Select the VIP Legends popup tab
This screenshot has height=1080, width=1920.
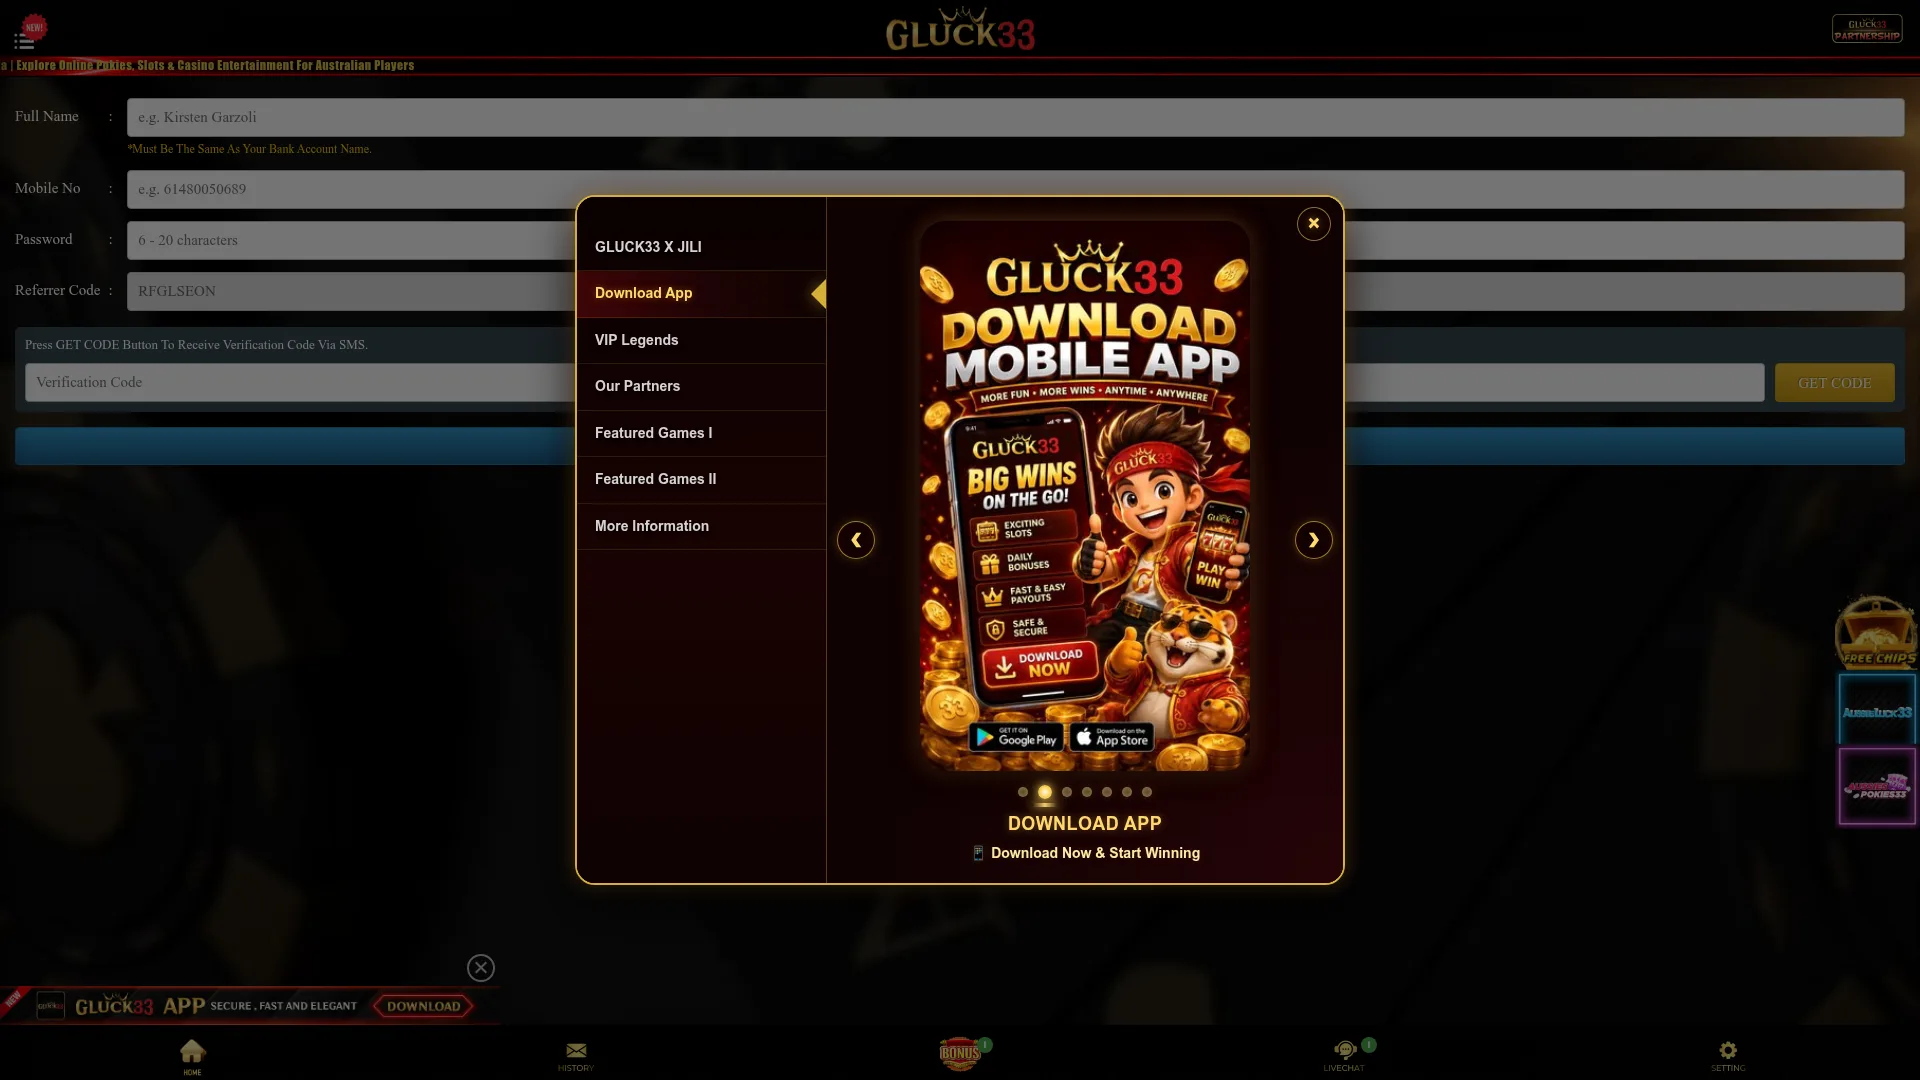701,340
